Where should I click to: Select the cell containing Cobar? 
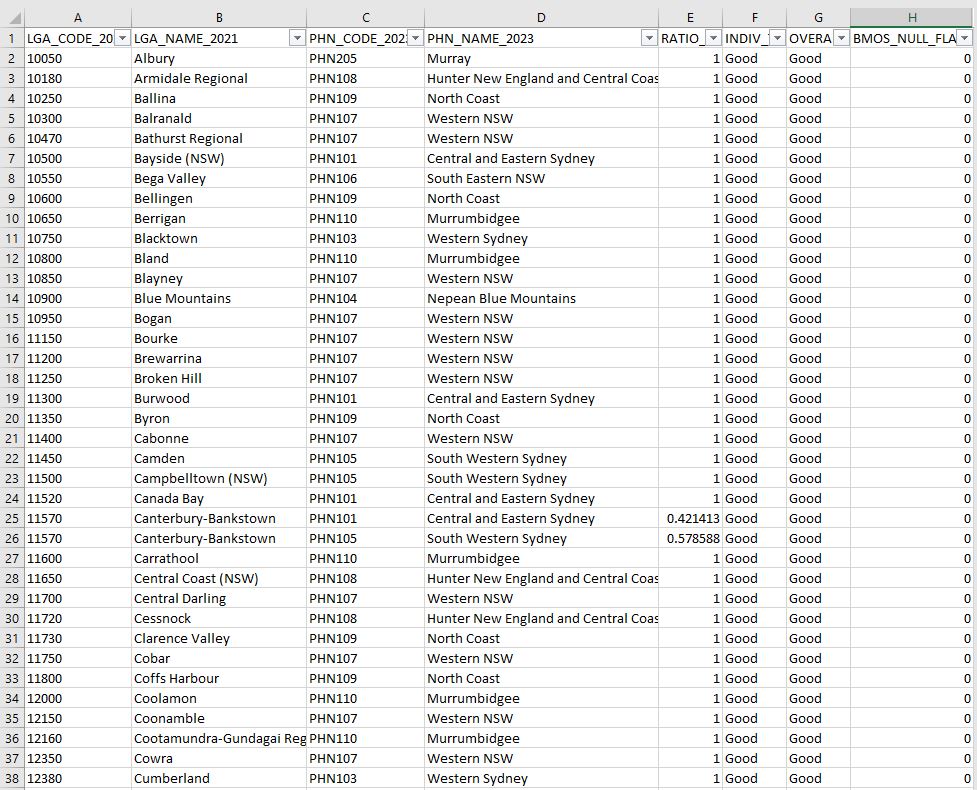[219, 659]
